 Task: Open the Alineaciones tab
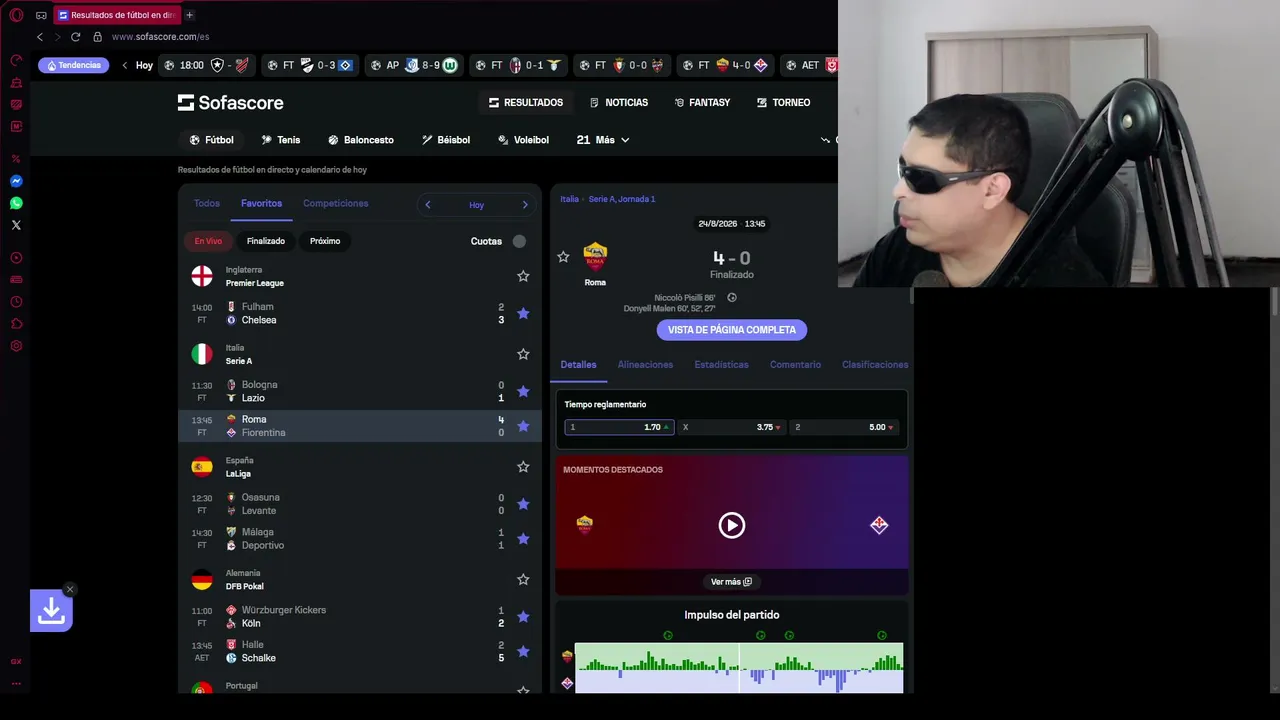[645, 365]
